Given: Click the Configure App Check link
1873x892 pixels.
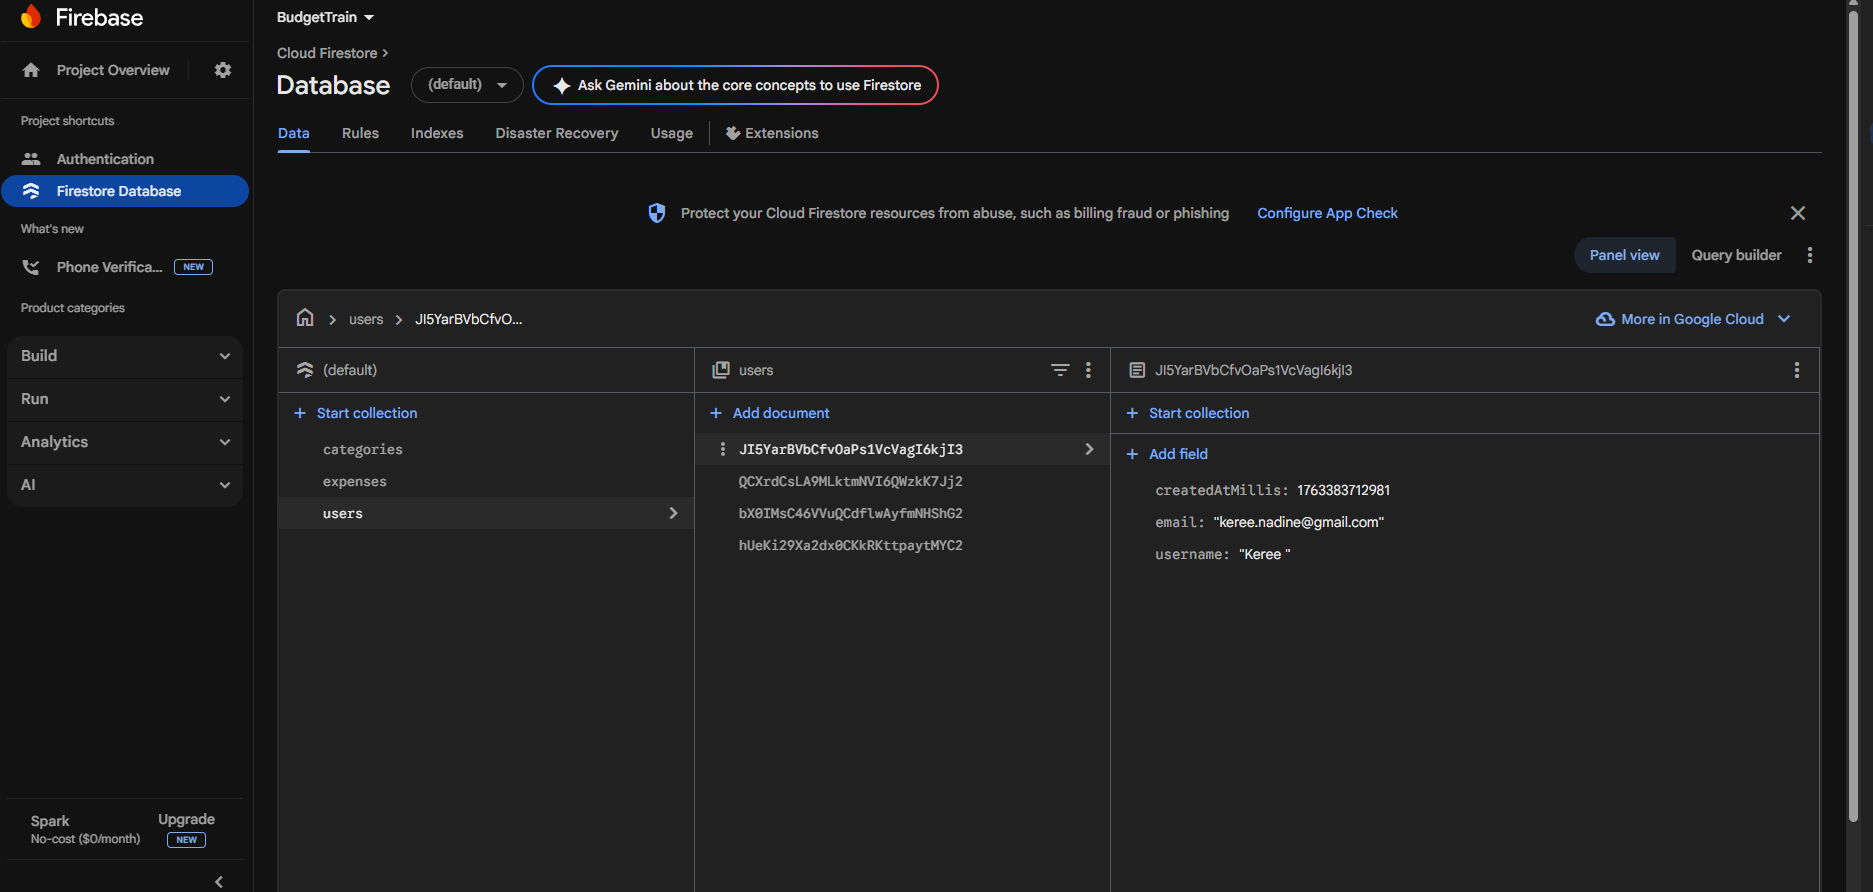Looking at the screenshot, I should [1327, 213].
